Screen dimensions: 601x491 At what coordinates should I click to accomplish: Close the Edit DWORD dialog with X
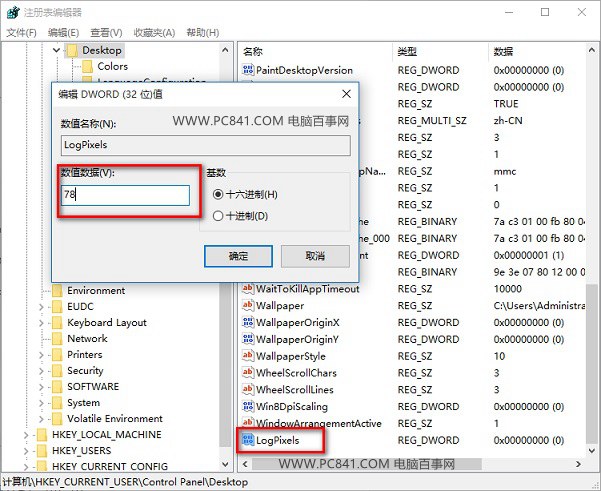click(346, 94)
